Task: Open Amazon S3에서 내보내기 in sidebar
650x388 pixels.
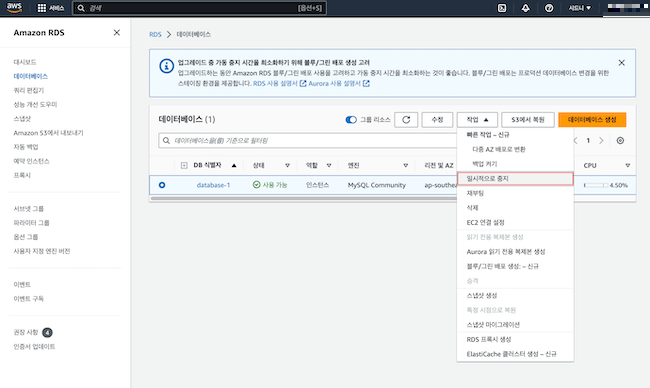Action: point(49,133)
